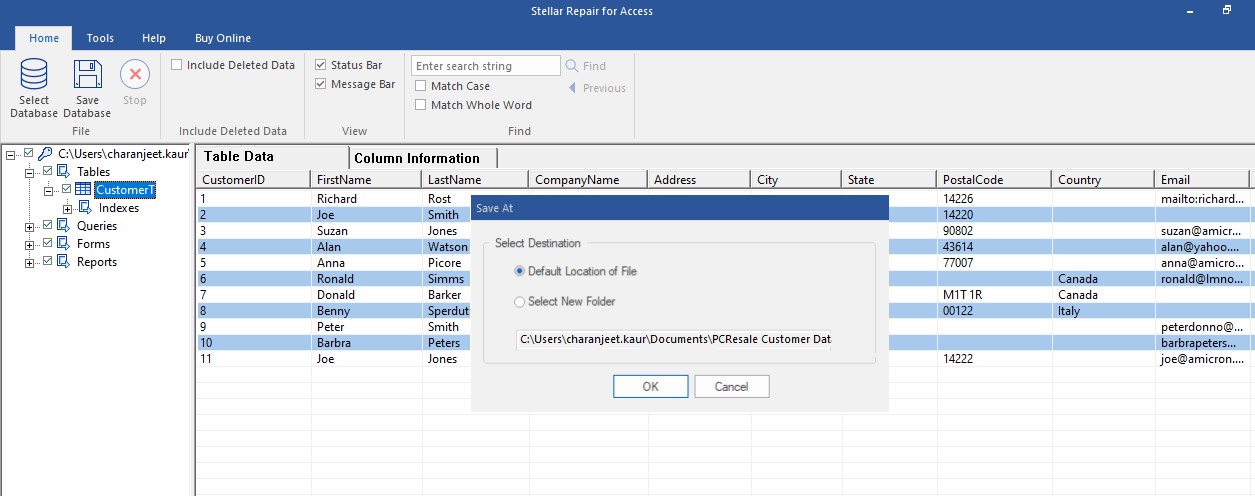Select the Select New Folder radio
The height and width of the screenshot is (496, 1255).
519,301
